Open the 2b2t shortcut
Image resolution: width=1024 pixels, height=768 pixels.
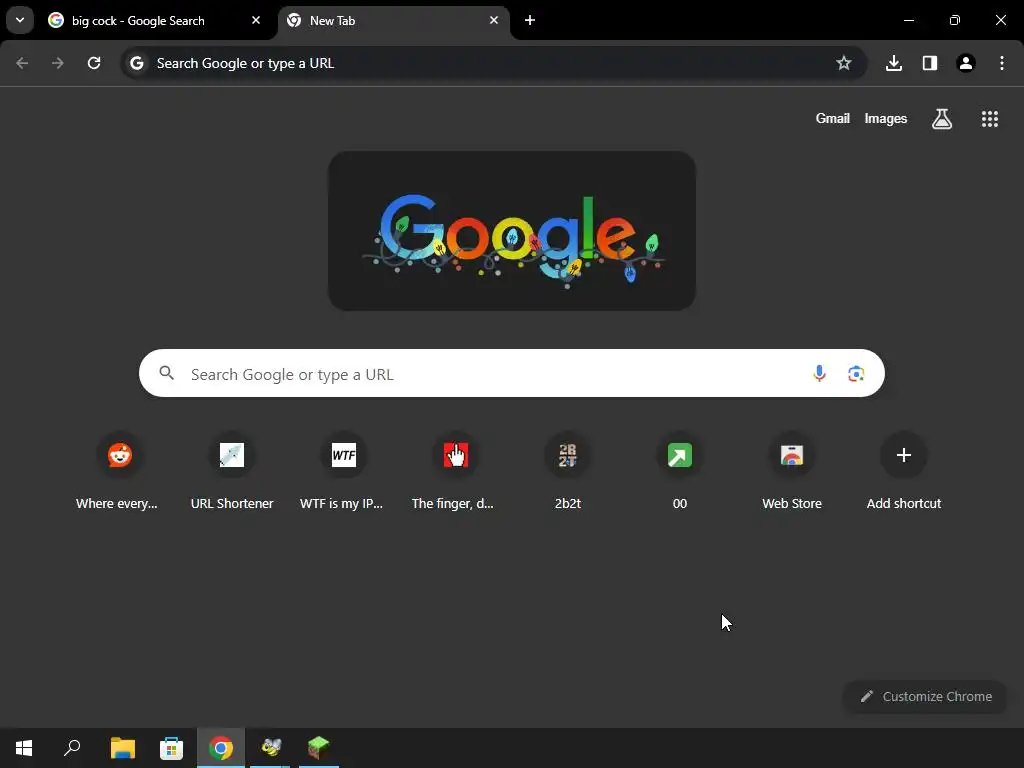[568, 472]
